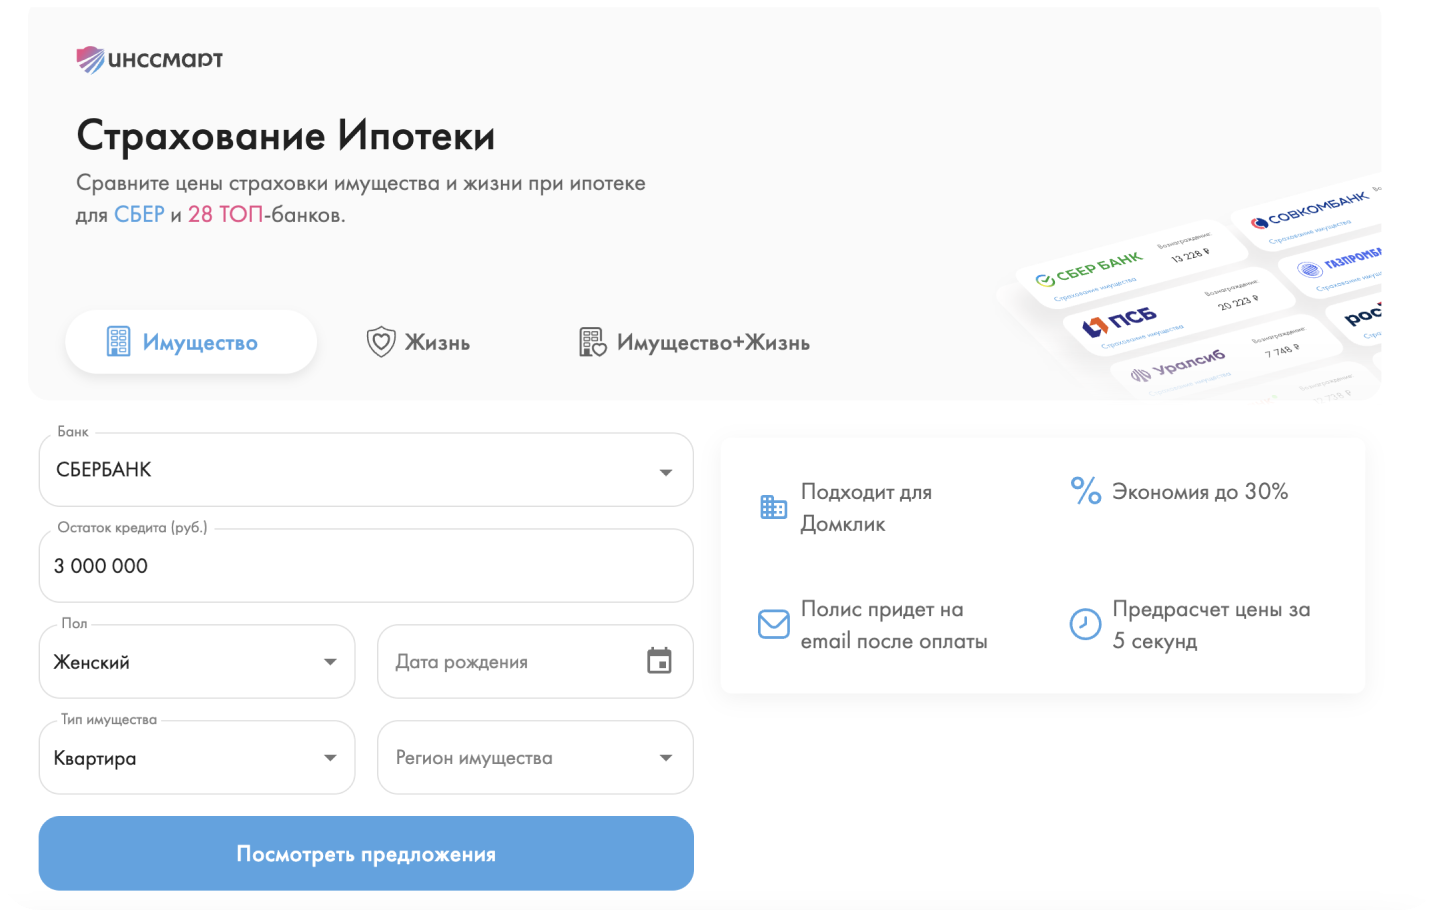Click the Дата рождения field
Viewport: 1440px width, 910px height.
pos(535,662)
